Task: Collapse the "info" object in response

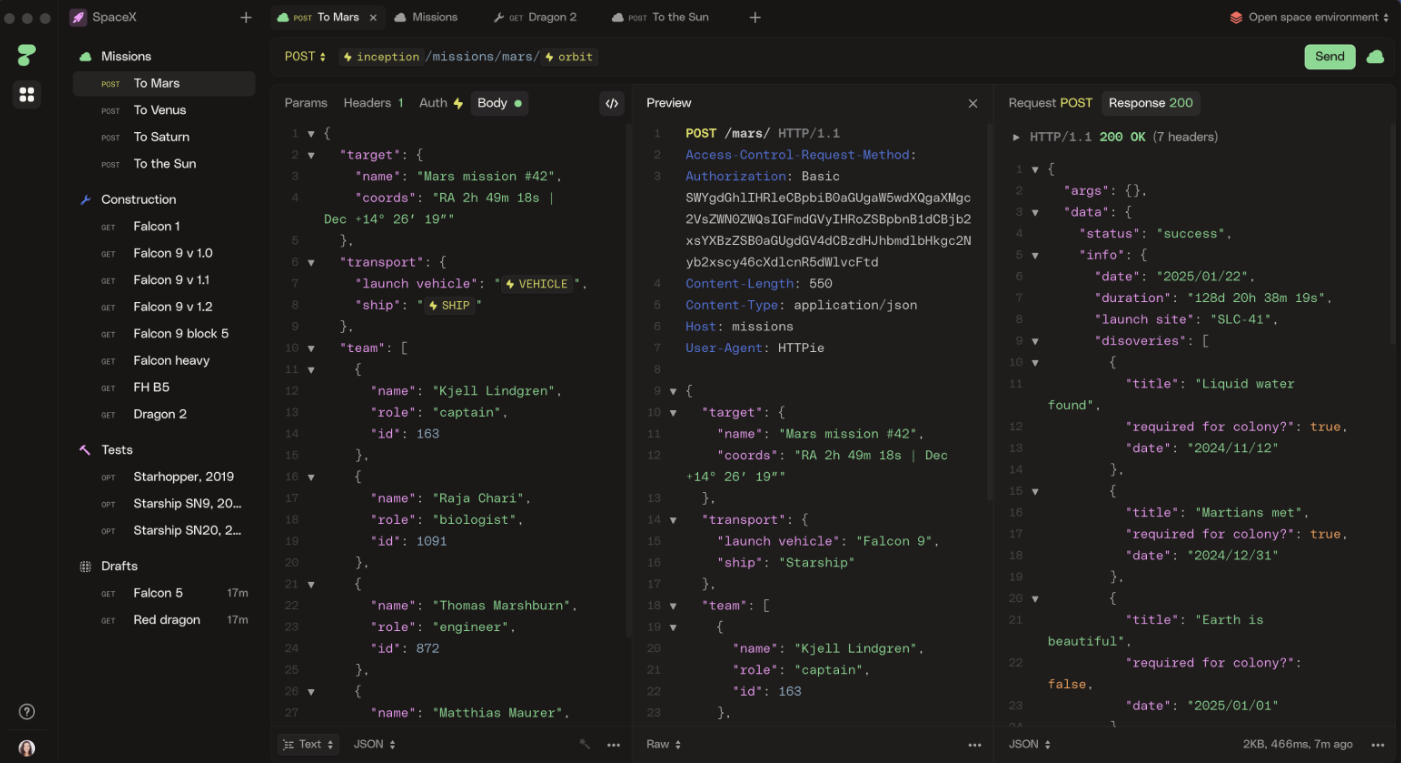Action: [x=1035, y=256]
